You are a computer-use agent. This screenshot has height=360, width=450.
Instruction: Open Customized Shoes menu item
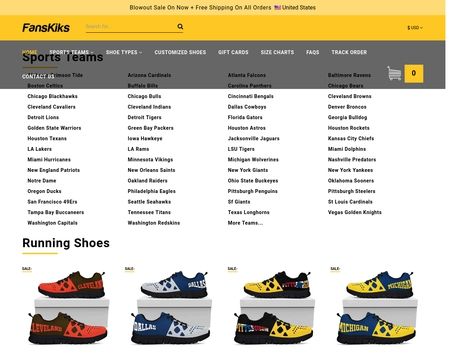180,52
